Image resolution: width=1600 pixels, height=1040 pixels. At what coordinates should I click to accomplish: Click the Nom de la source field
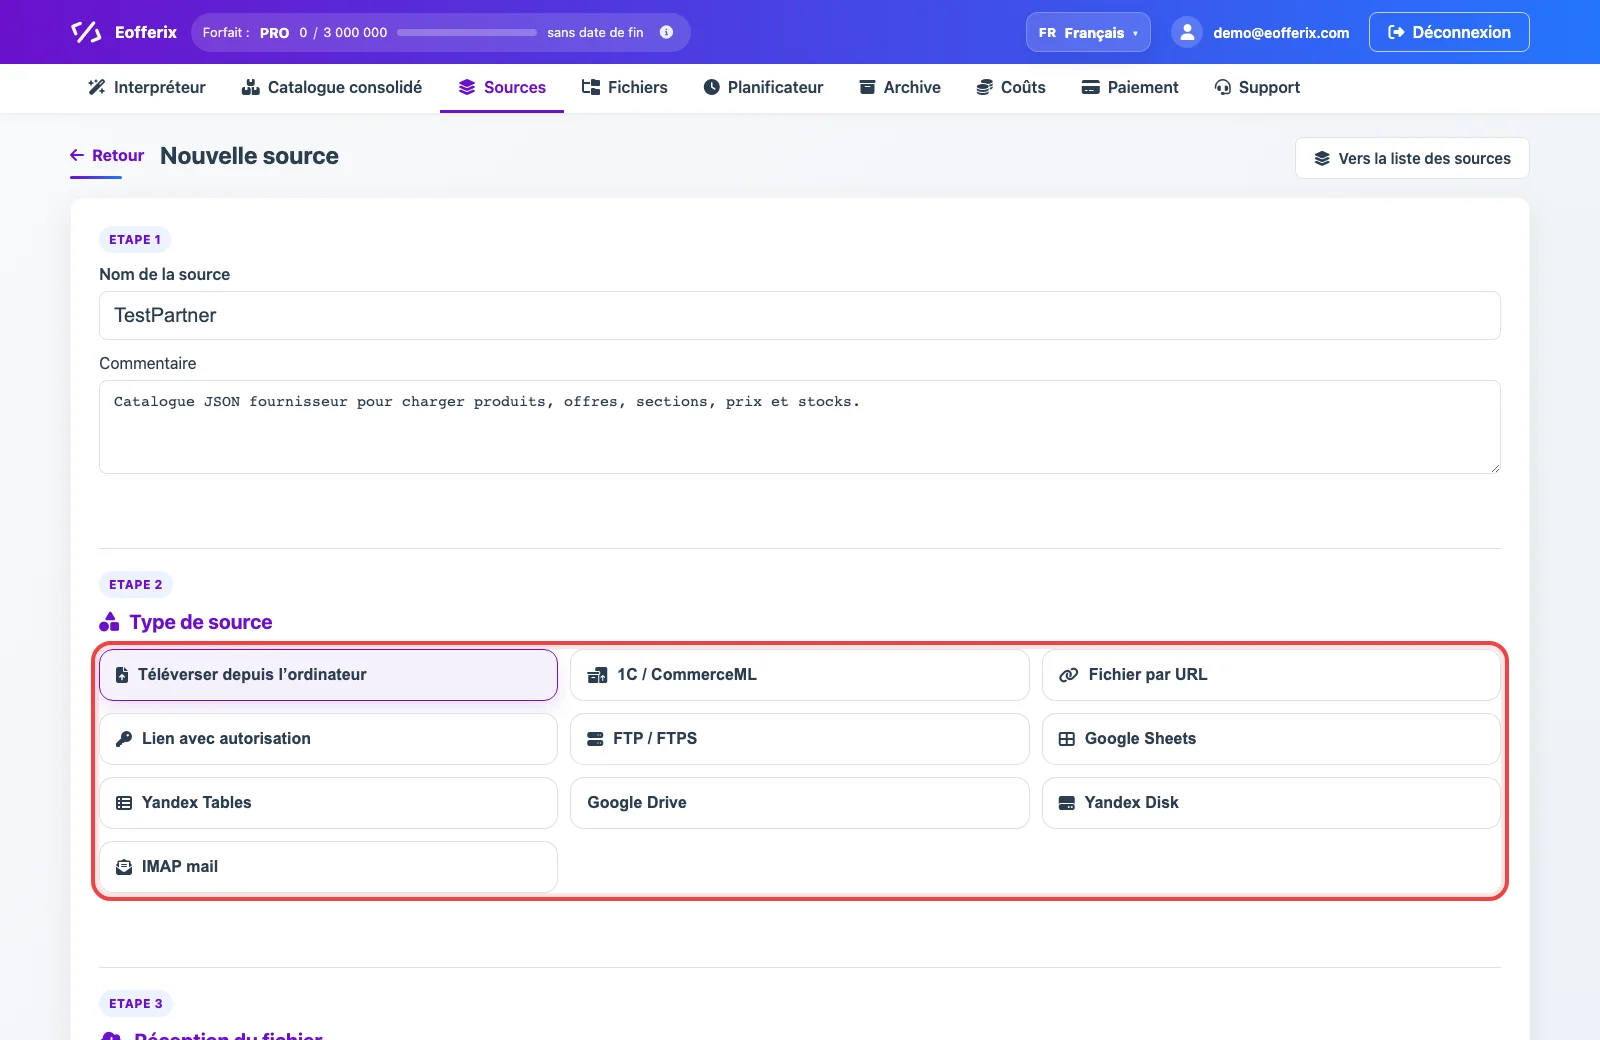click(799, 315)
